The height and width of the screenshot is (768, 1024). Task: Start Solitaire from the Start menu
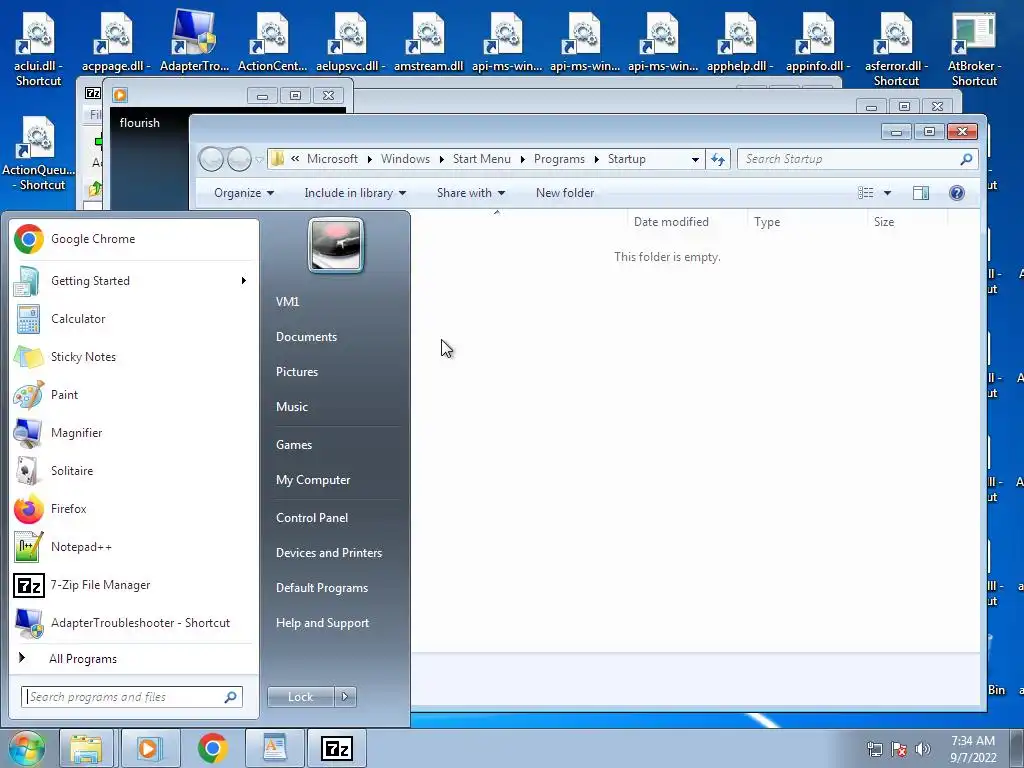(x=134, y=470)
